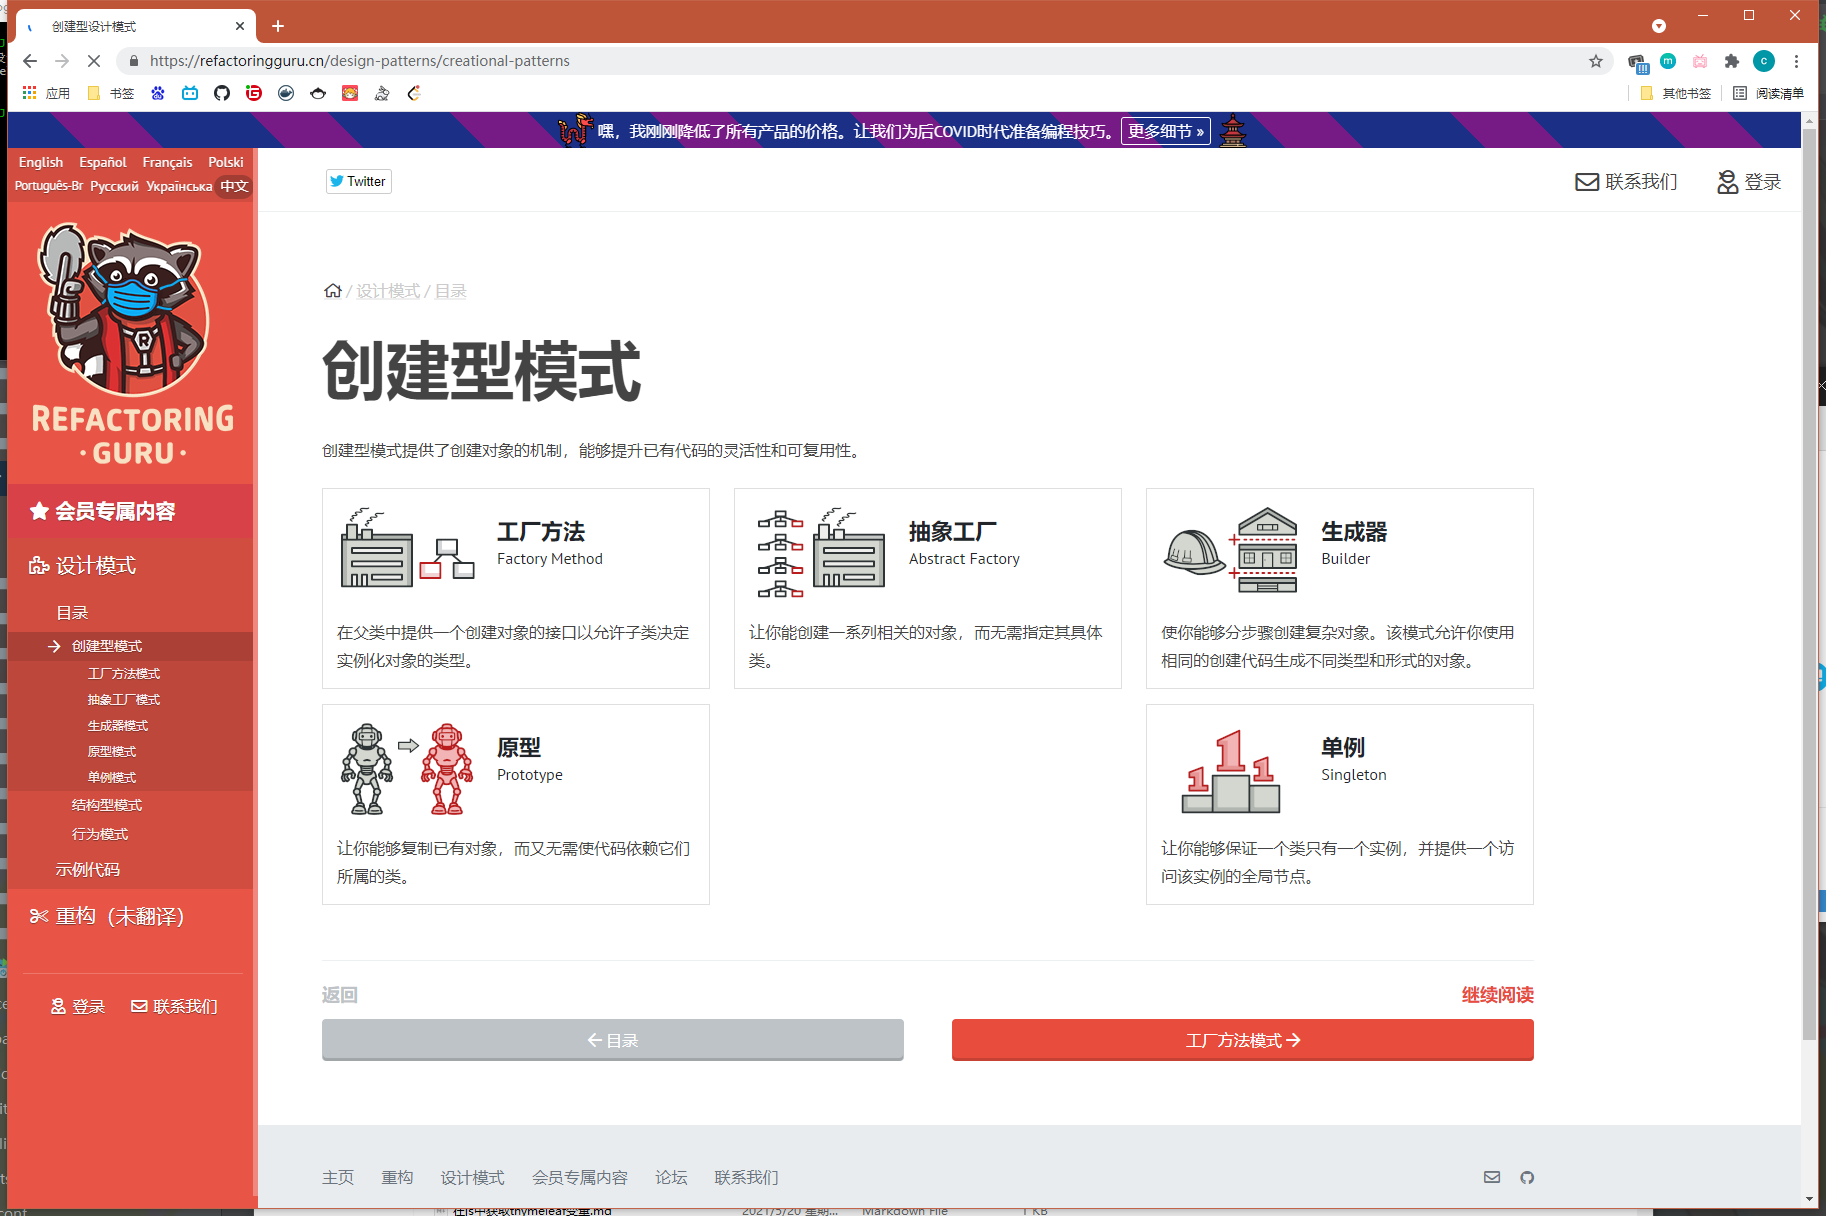The image size is (1826, 1216).
Task: Click the page's vertical scrollbar
Action: 1809,600
